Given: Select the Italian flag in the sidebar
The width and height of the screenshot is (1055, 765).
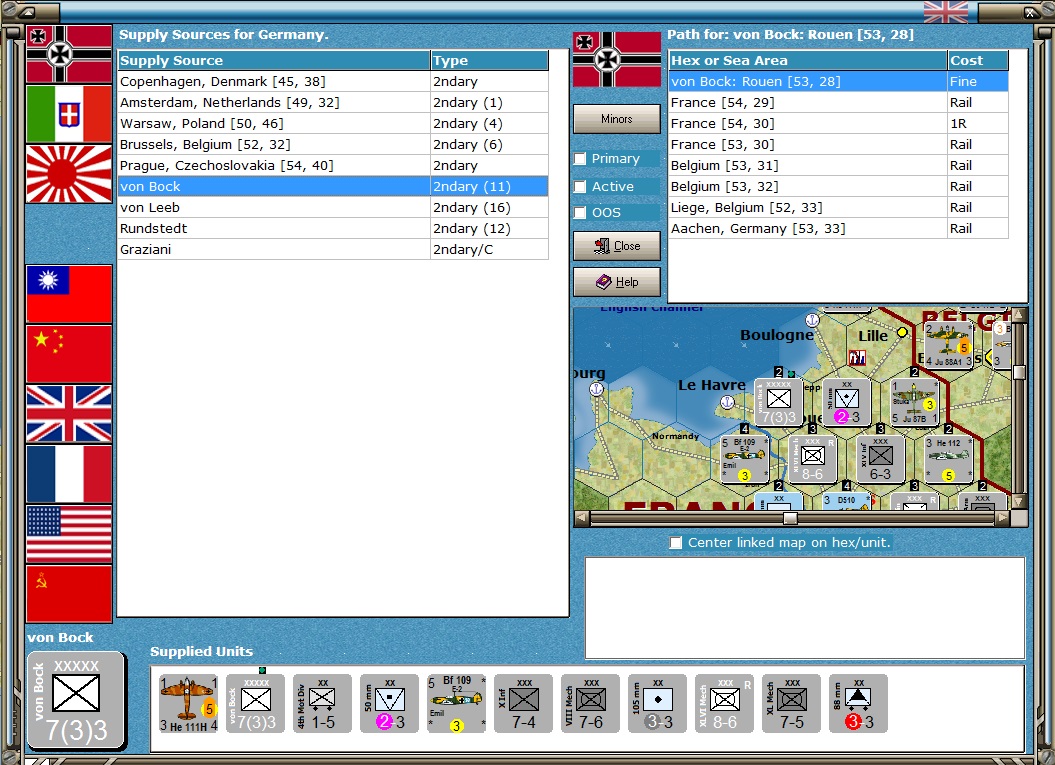Looking at the screenshot, I should (68, 114).
